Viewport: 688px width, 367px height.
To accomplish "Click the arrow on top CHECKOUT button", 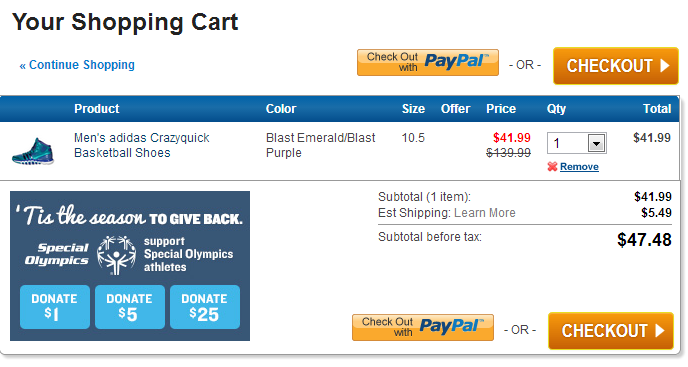I will tap(665, 66).
